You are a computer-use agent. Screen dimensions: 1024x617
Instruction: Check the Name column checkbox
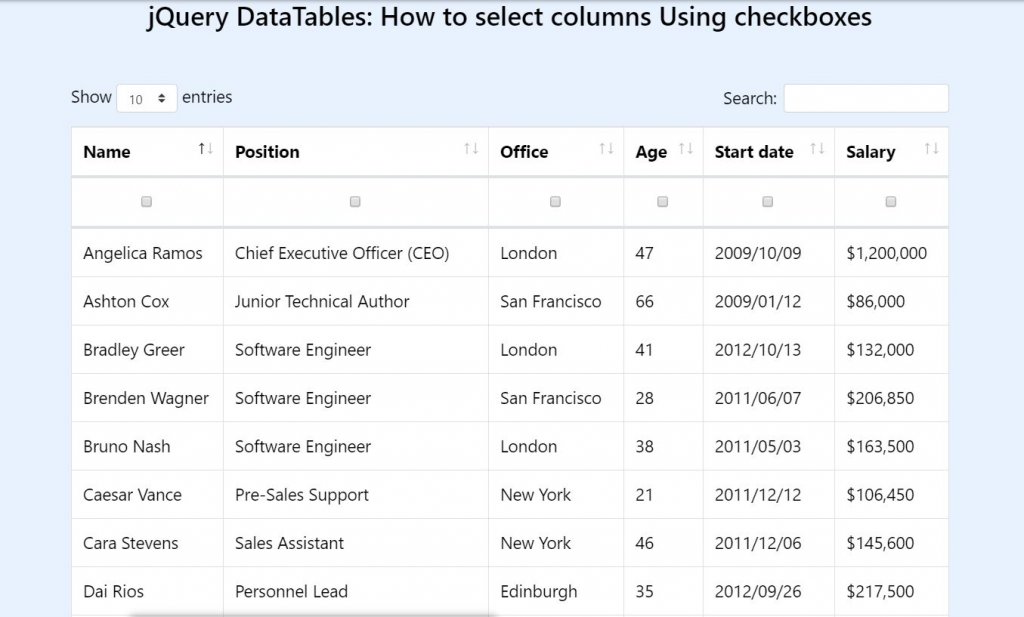click(147, 202)
